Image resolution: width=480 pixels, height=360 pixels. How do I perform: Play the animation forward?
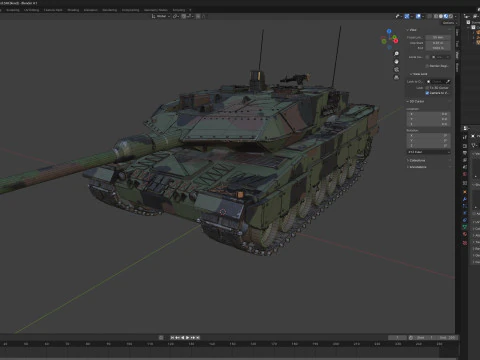(x=187, y=337)
